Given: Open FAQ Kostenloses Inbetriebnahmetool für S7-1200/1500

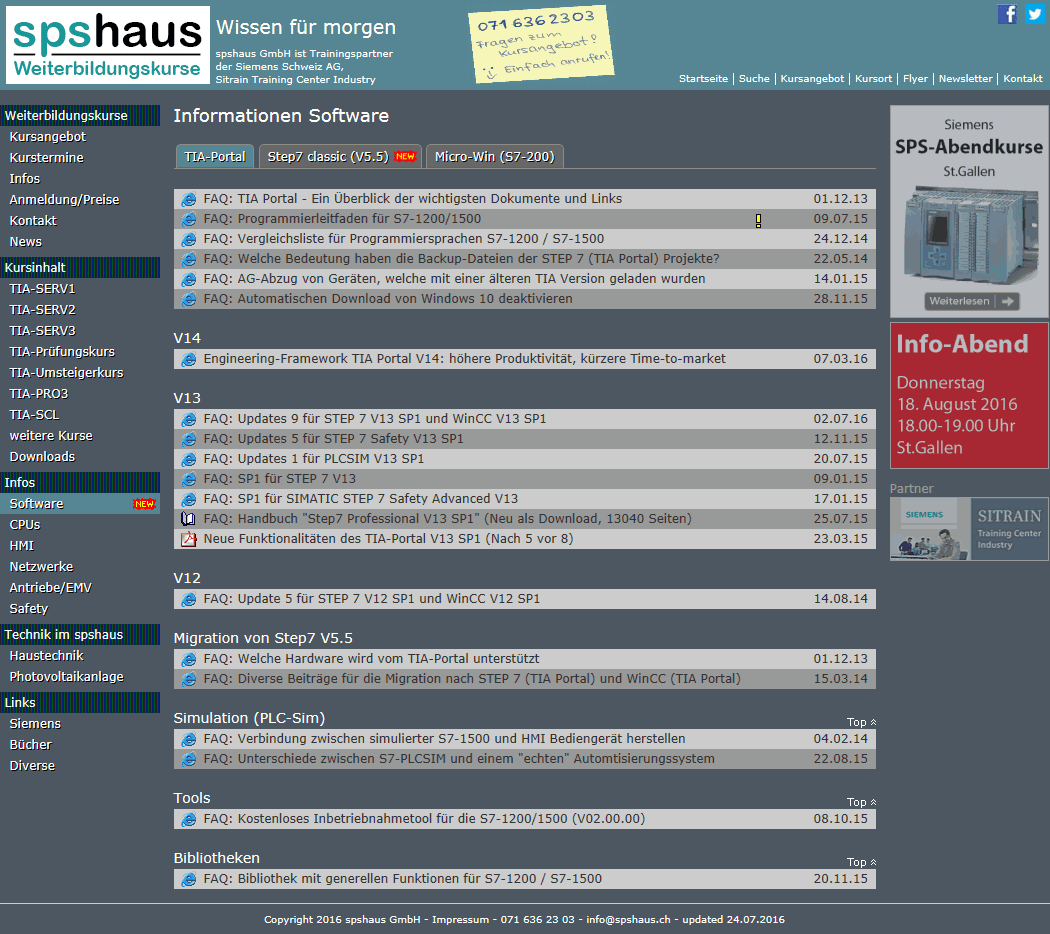Looking at the screenshot, I should coord(424,820).
